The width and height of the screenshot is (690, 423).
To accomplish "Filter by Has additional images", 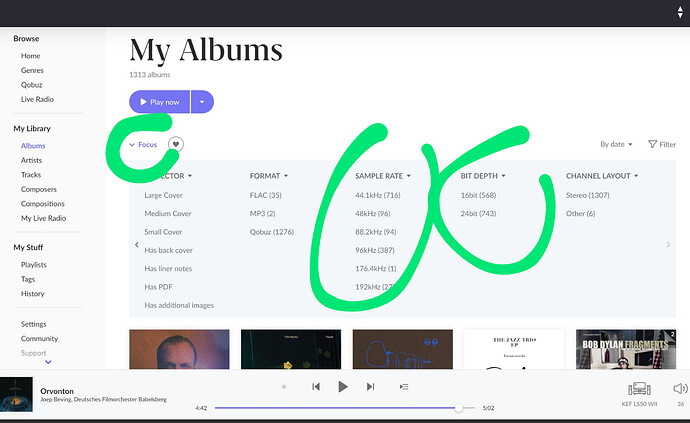I will (179, 305).
